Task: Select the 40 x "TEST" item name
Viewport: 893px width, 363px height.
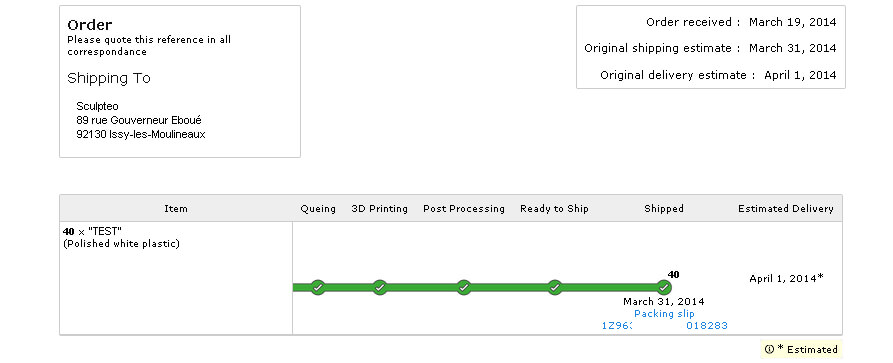Action: tap(92, 231)
